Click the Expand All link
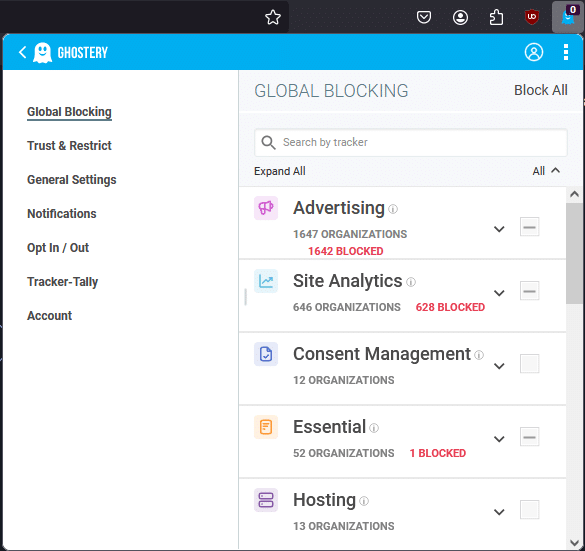Image resolution: width=585 pixels, height=551 pixels. pyautogui.click(x=280, y=171)
